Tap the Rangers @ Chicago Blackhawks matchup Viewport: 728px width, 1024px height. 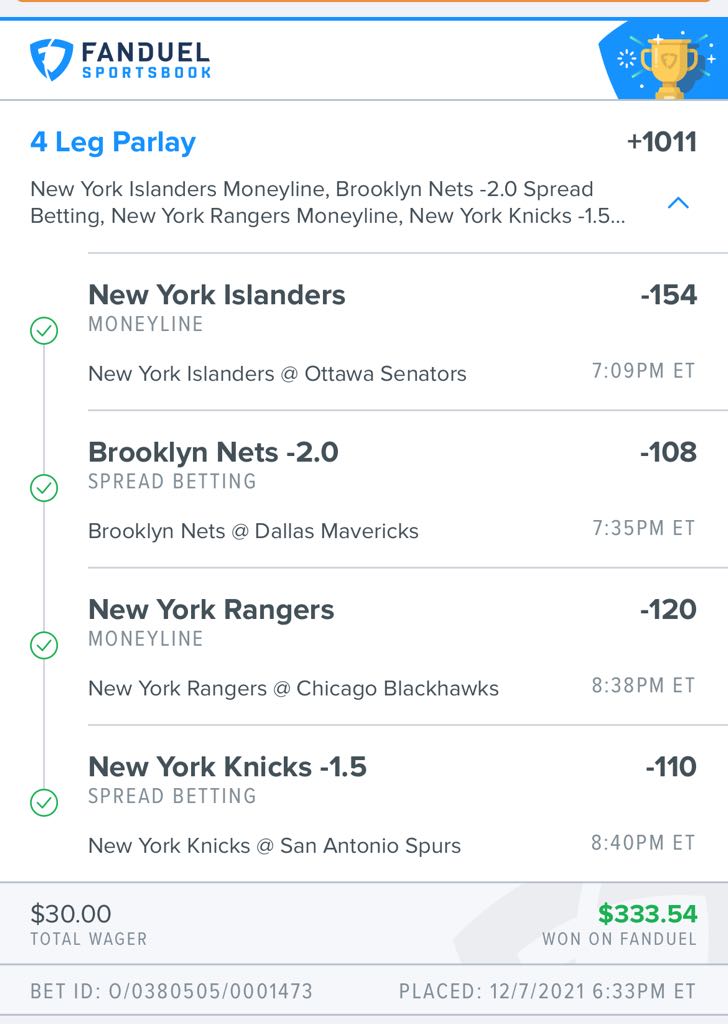pyautogui.click(x=293, y=688)
